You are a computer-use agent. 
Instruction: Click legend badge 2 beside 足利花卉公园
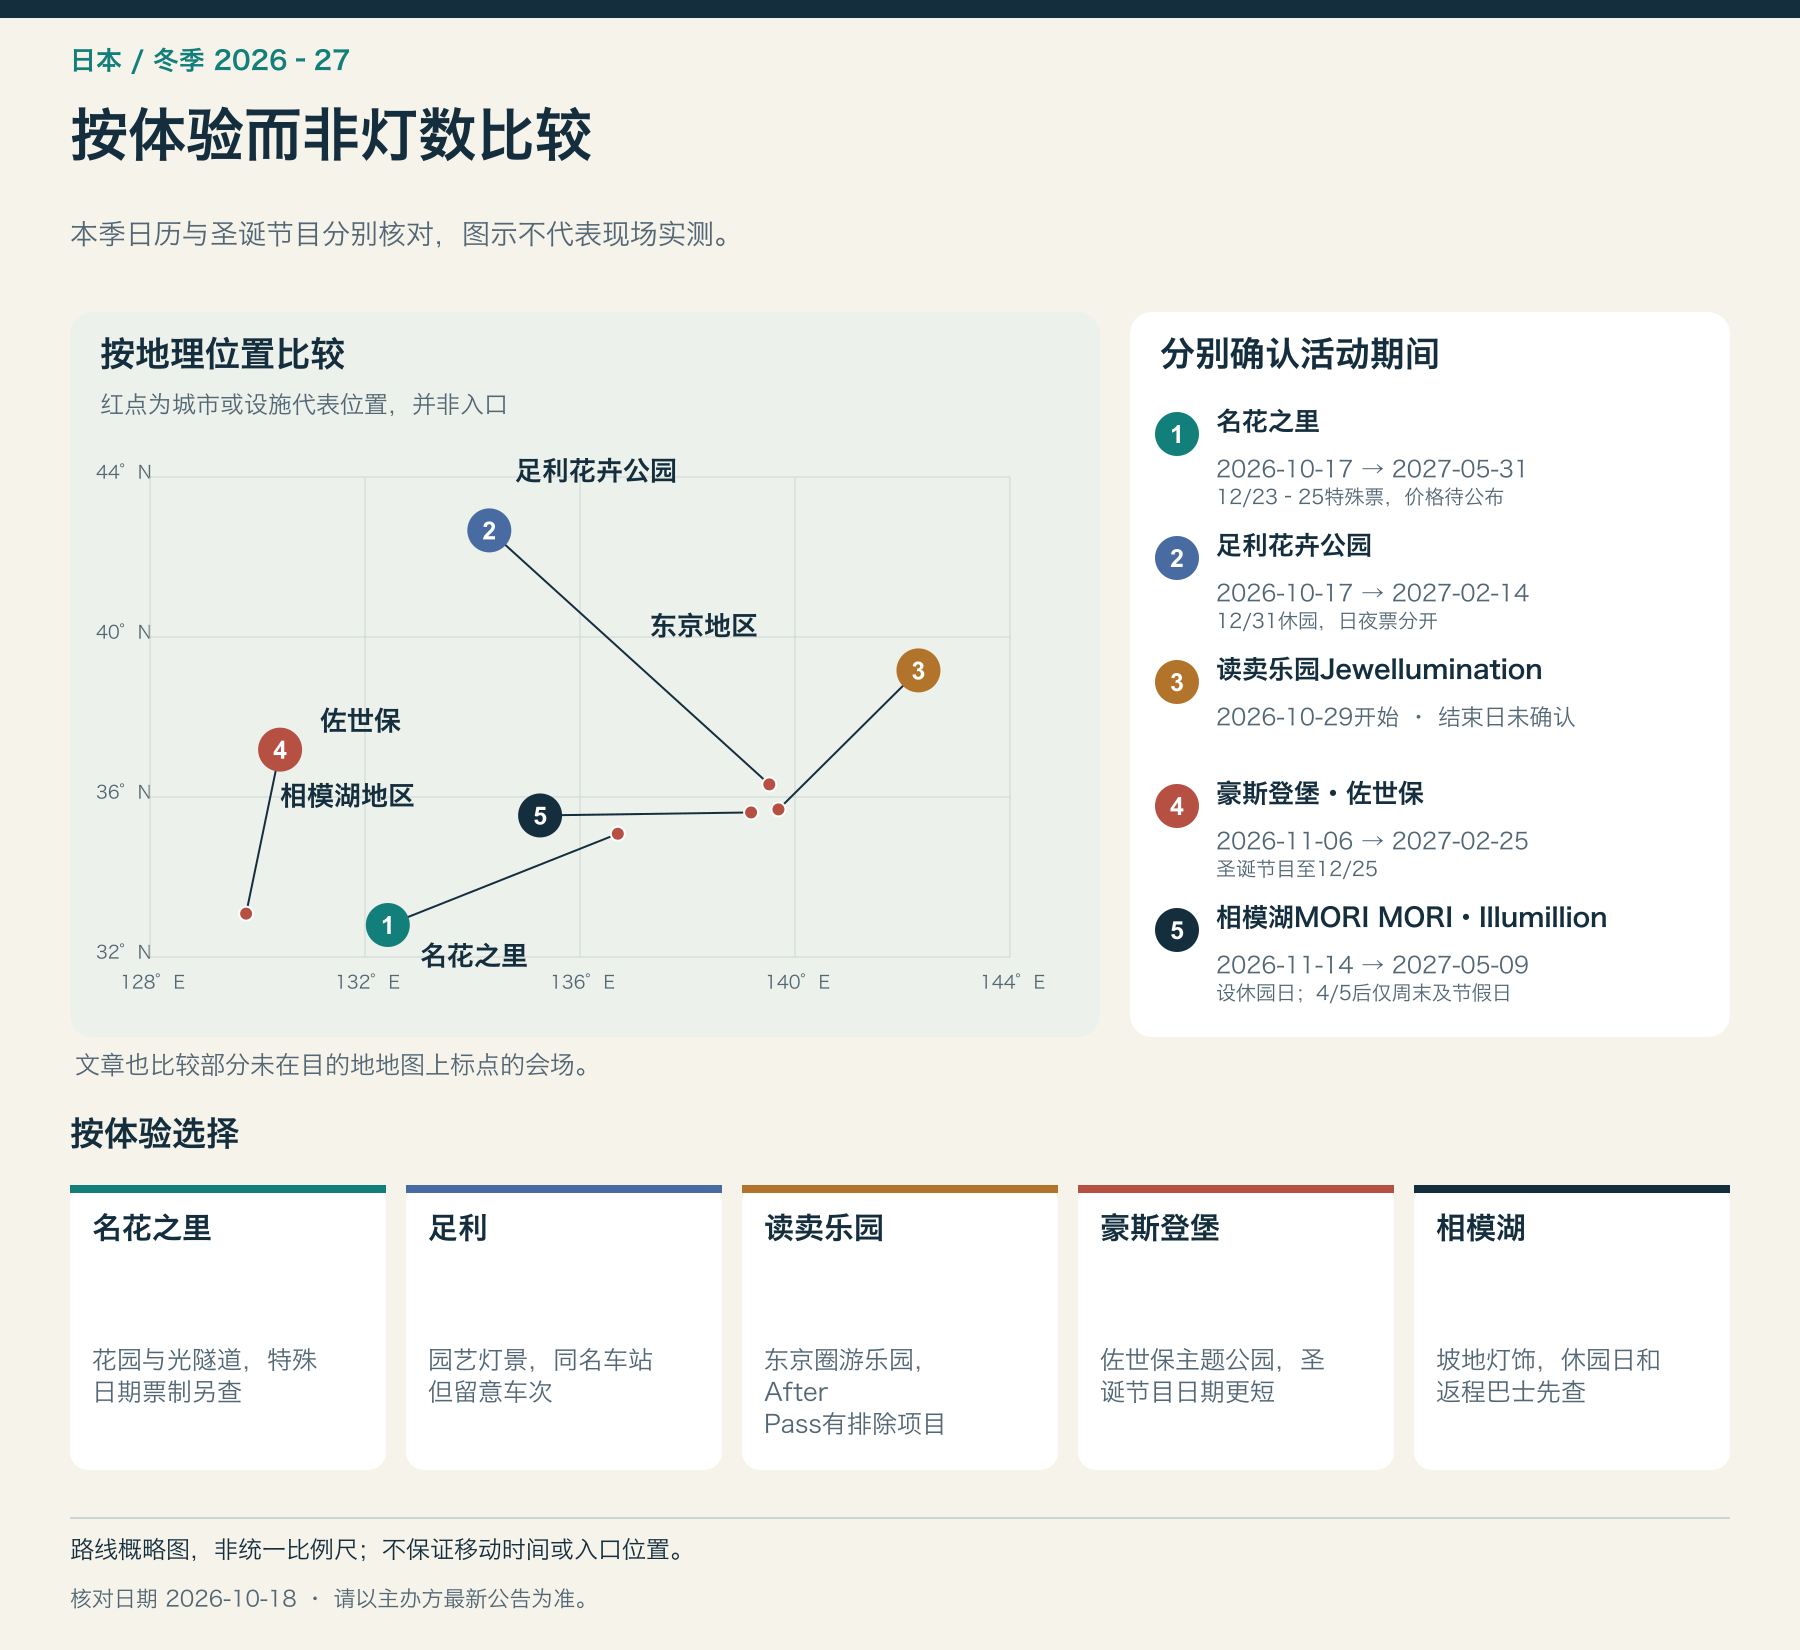coord(1177,558)
